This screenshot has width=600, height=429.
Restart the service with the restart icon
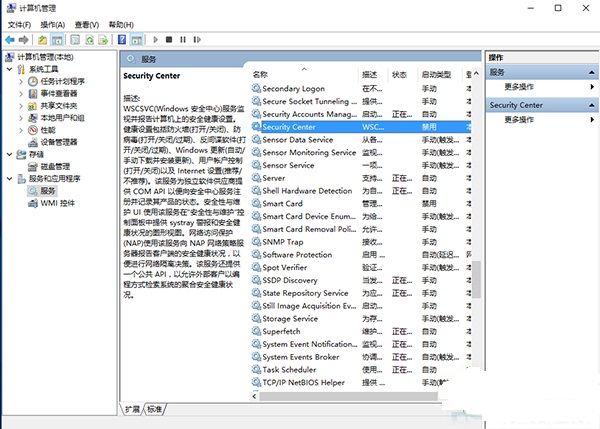pyautogui.click(x=197, y=39)
